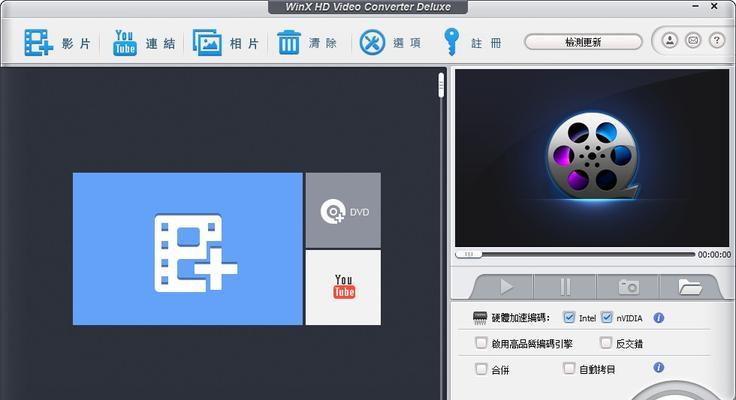Click the 檢測更新 check update button
Image resolution: width=736 pixels, height=400 pixels.
583,42
